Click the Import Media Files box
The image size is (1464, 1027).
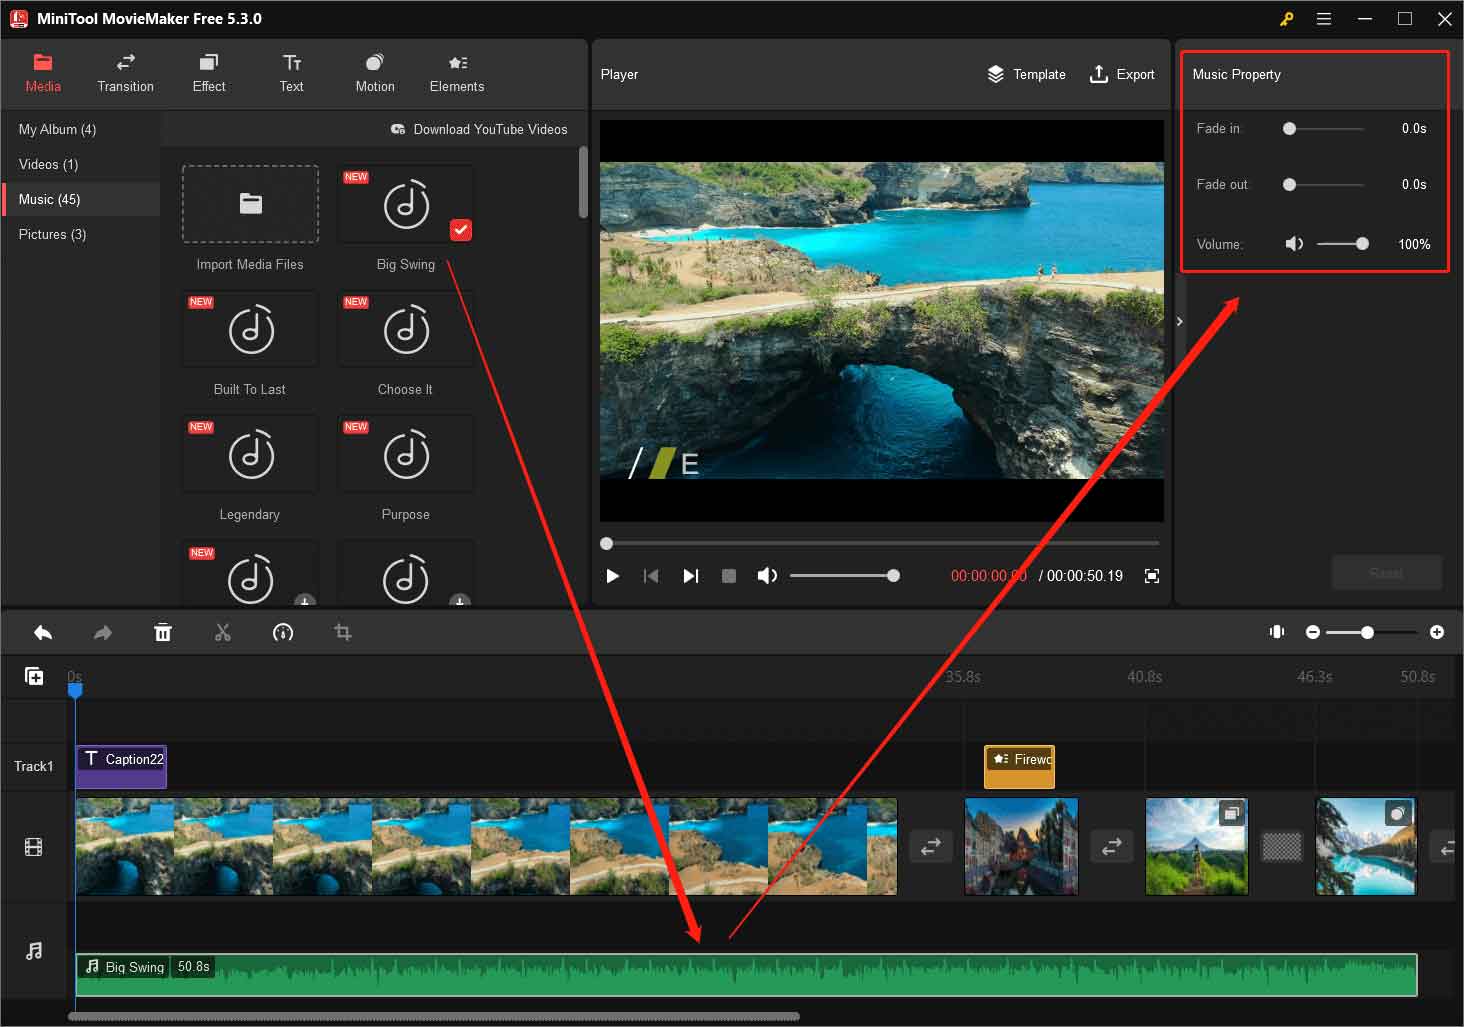coord(250,204)
